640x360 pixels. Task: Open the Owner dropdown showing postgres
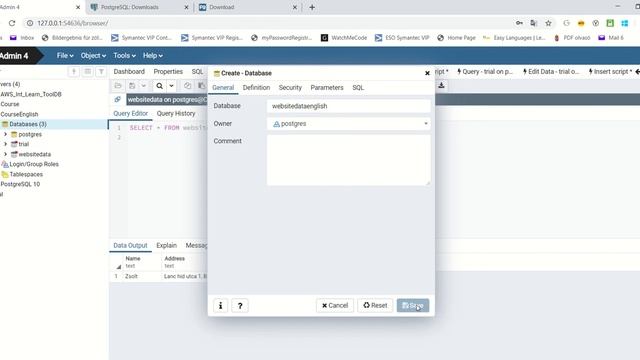(x=349, y=124)
